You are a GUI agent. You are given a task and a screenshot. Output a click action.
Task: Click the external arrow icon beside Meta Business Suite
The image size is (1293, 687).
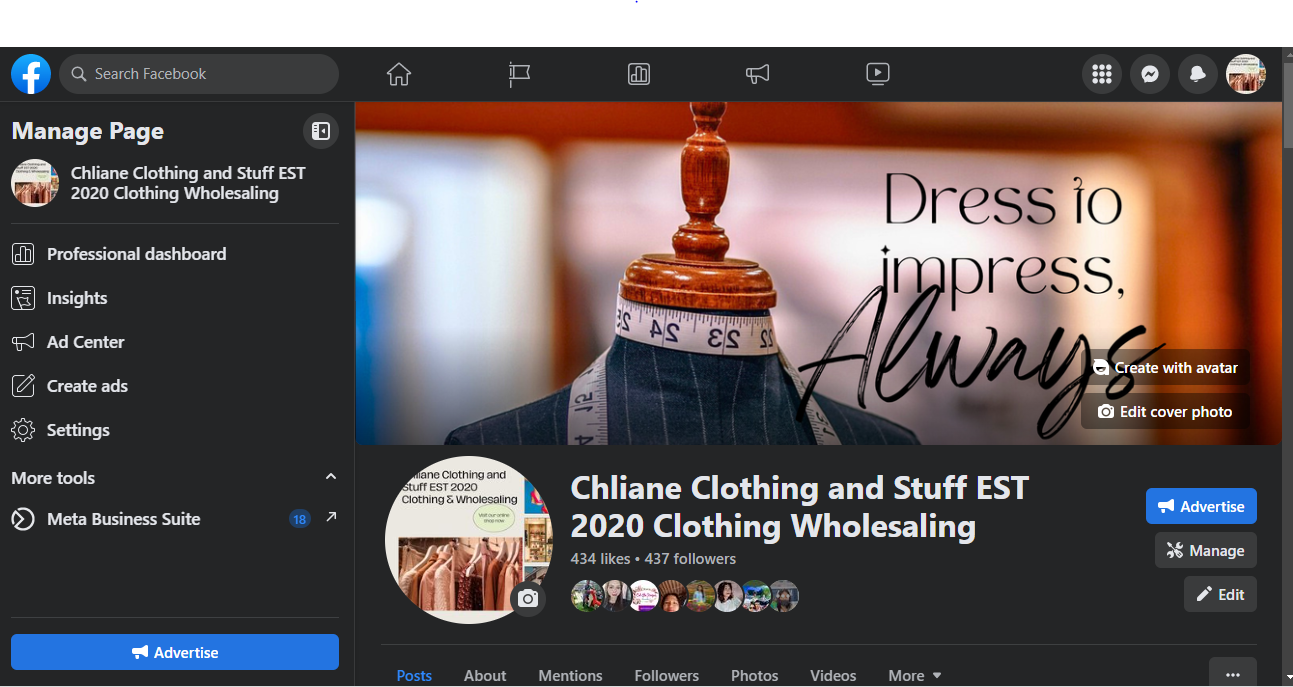tap(331, 517)
